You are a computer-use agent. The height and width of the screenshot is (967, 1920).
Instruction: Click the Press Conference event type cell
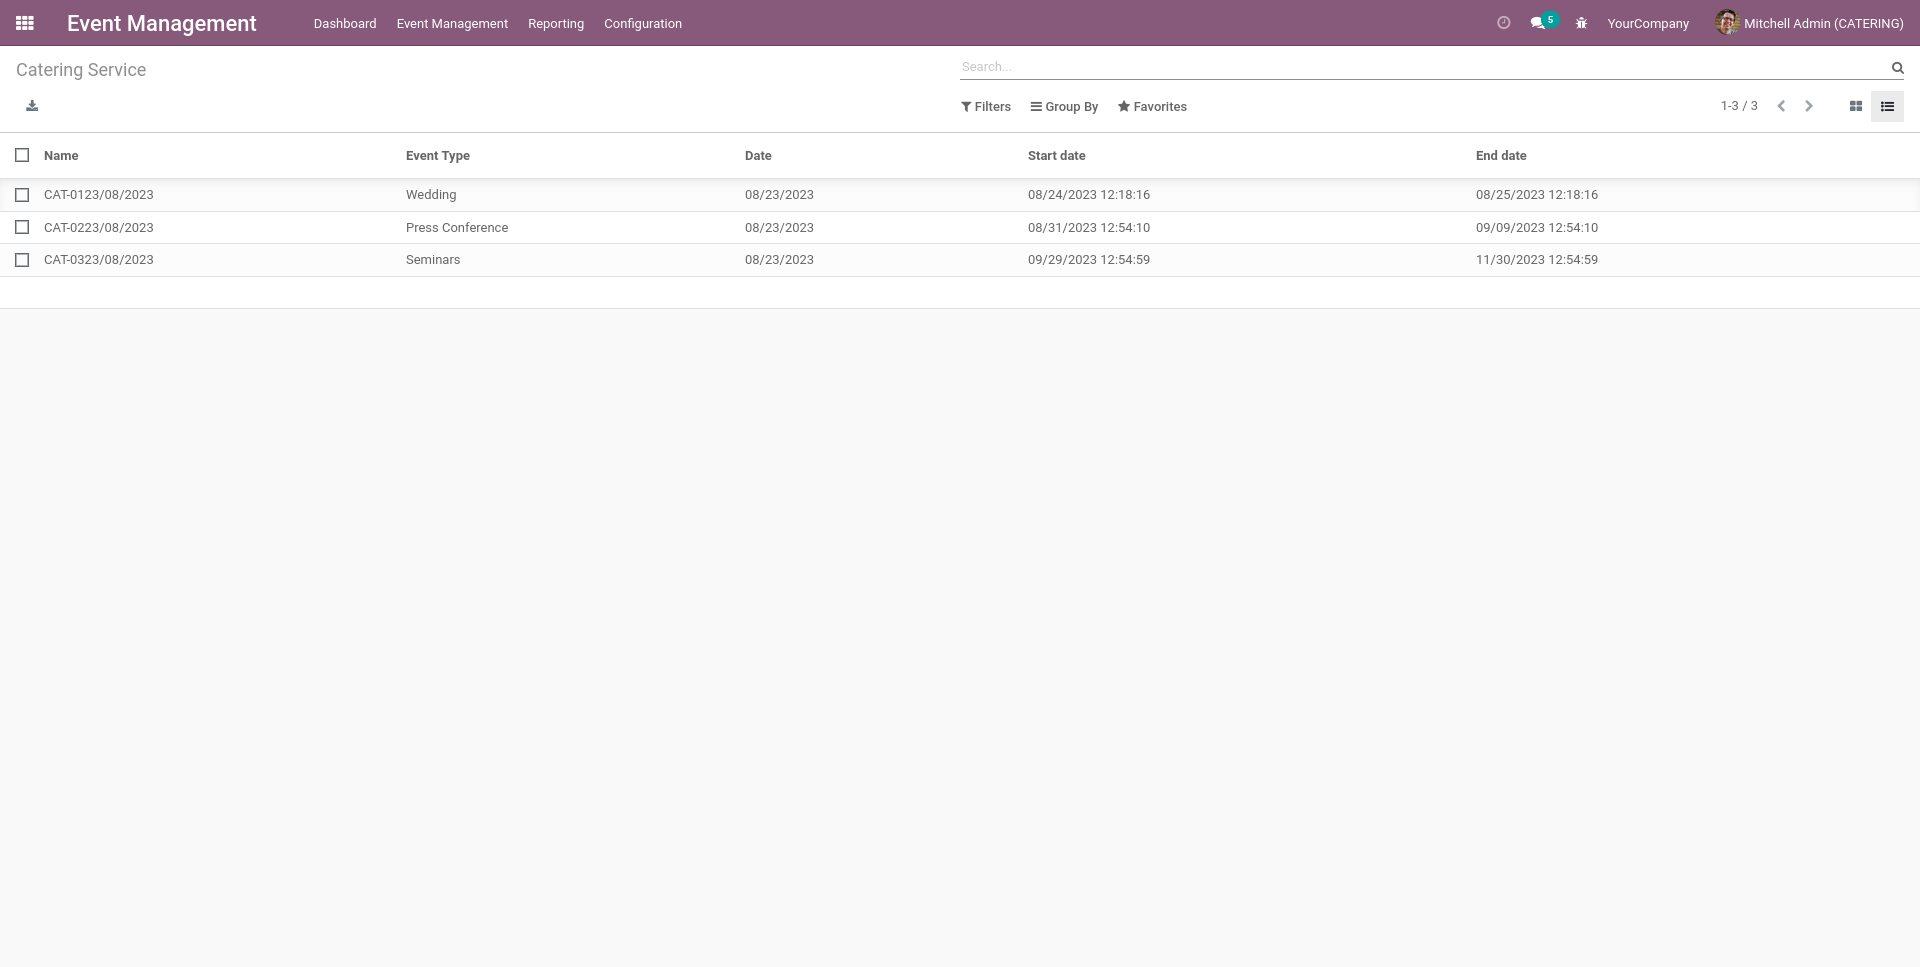pyautogui.click(x=457, y=228)
